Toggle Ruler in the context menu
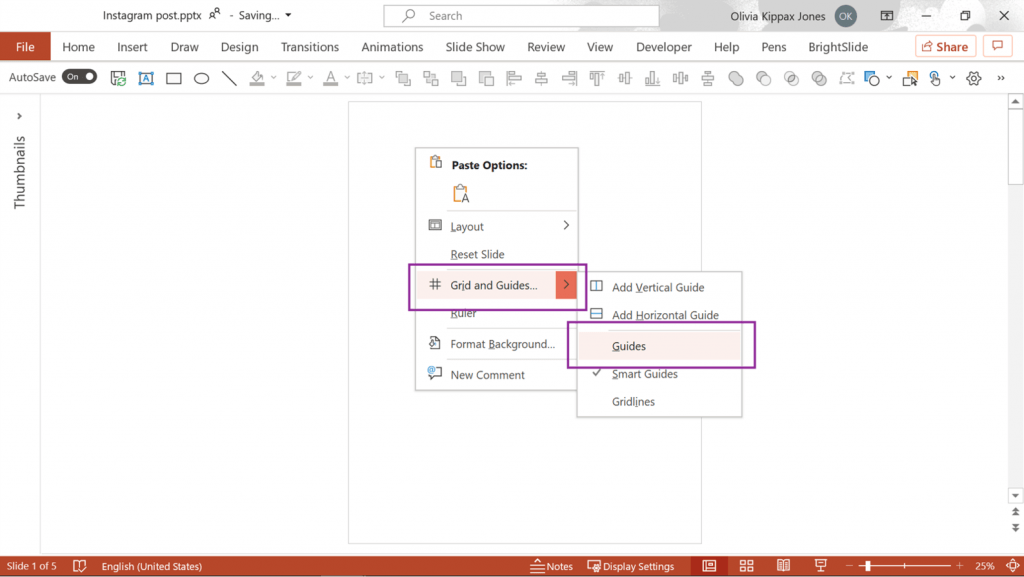Screen dimensions: 1024x577 pos(496,313)
